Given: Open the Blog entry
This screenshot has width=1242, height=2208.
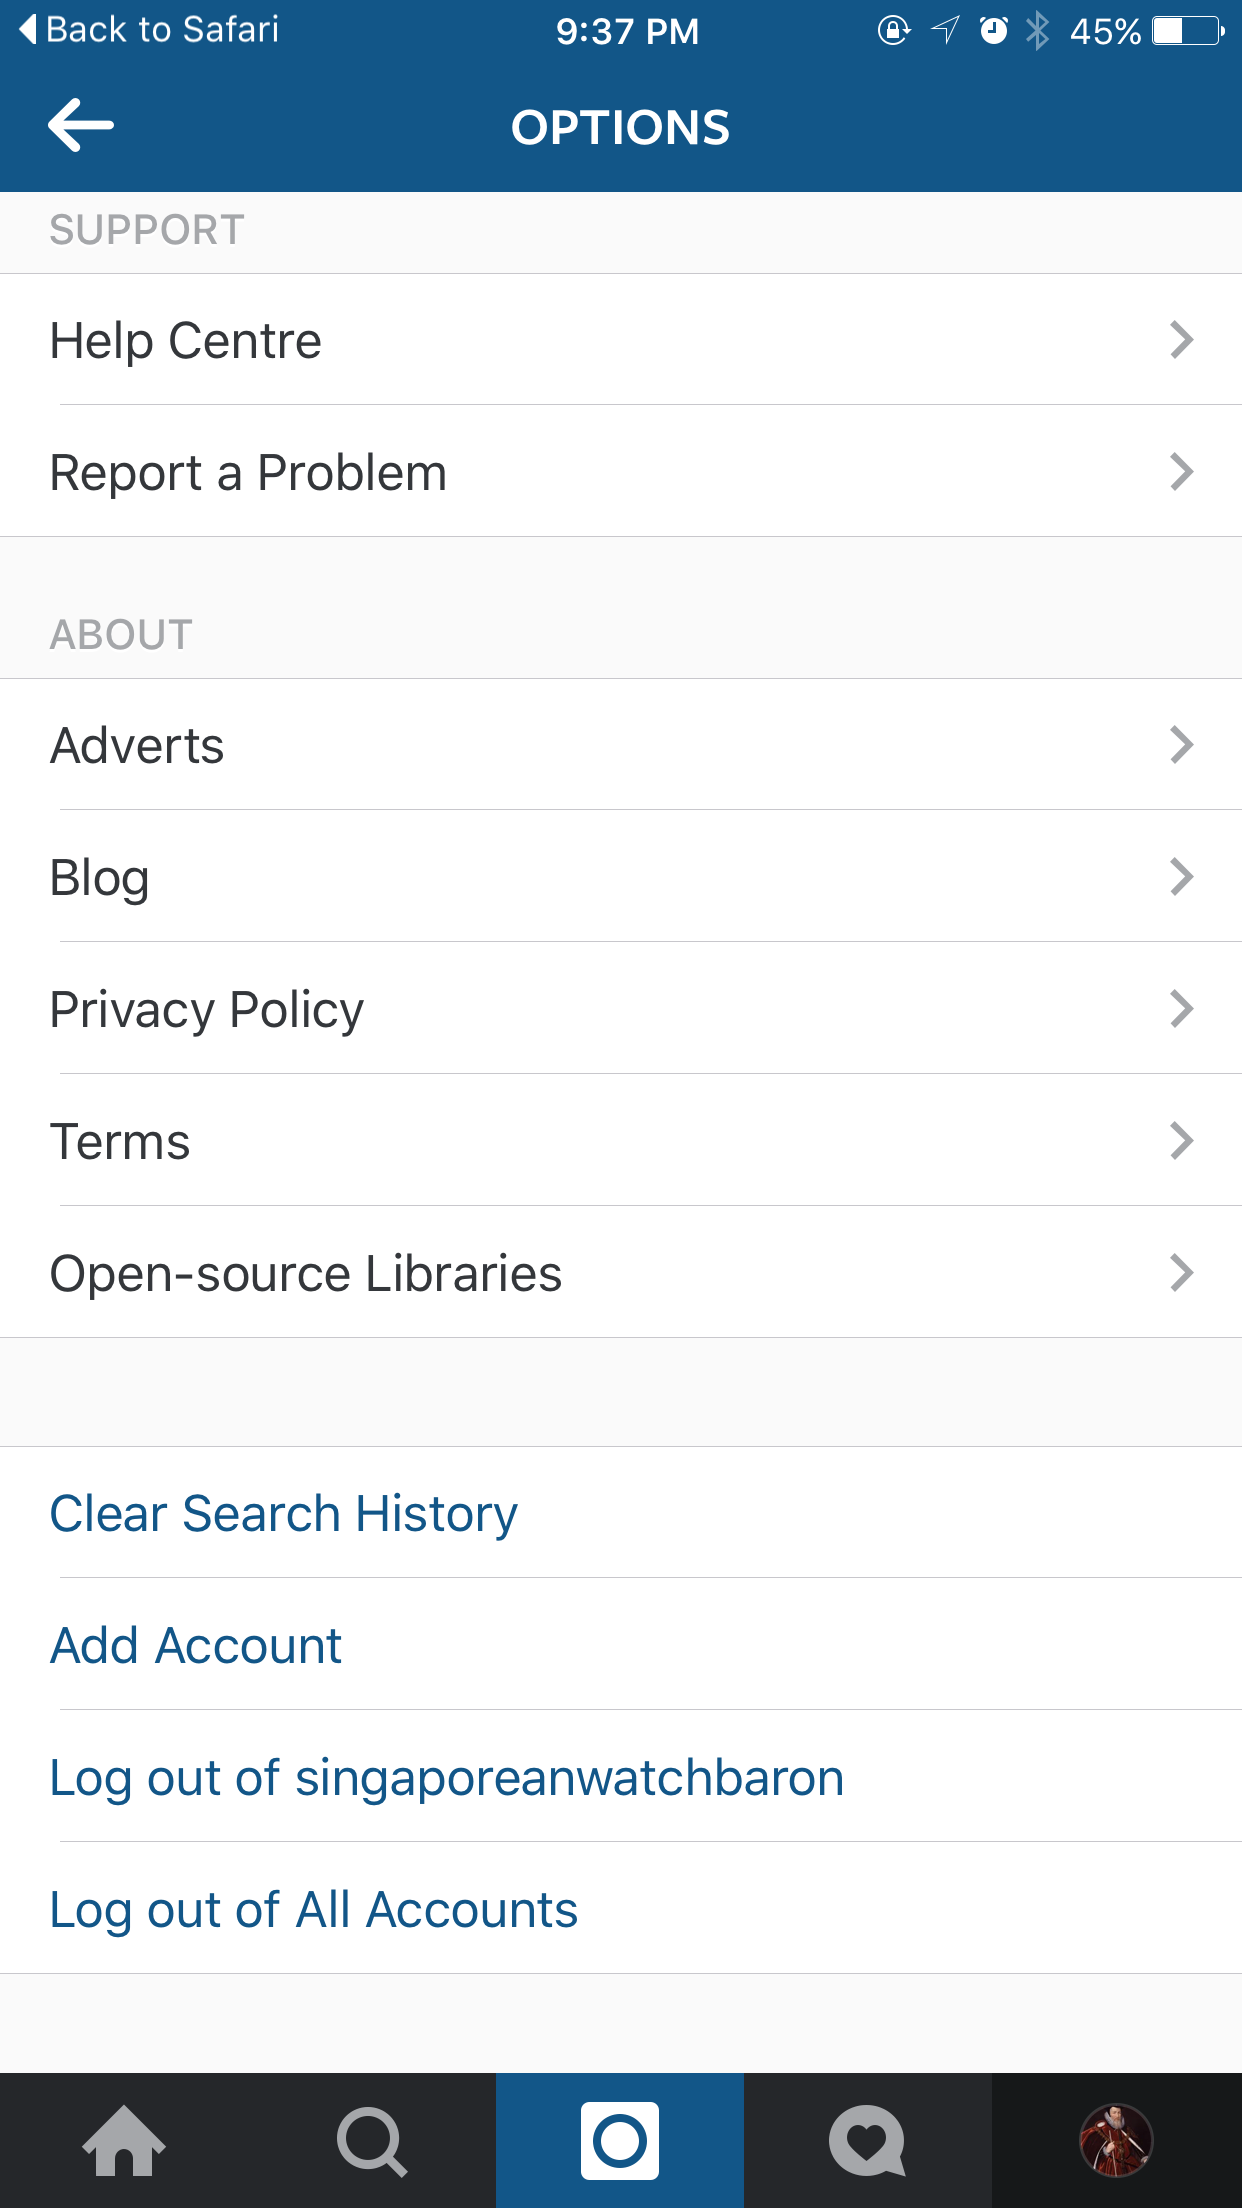Looking at the screenshot, I should pyautogui.click(x=100, y=878).
